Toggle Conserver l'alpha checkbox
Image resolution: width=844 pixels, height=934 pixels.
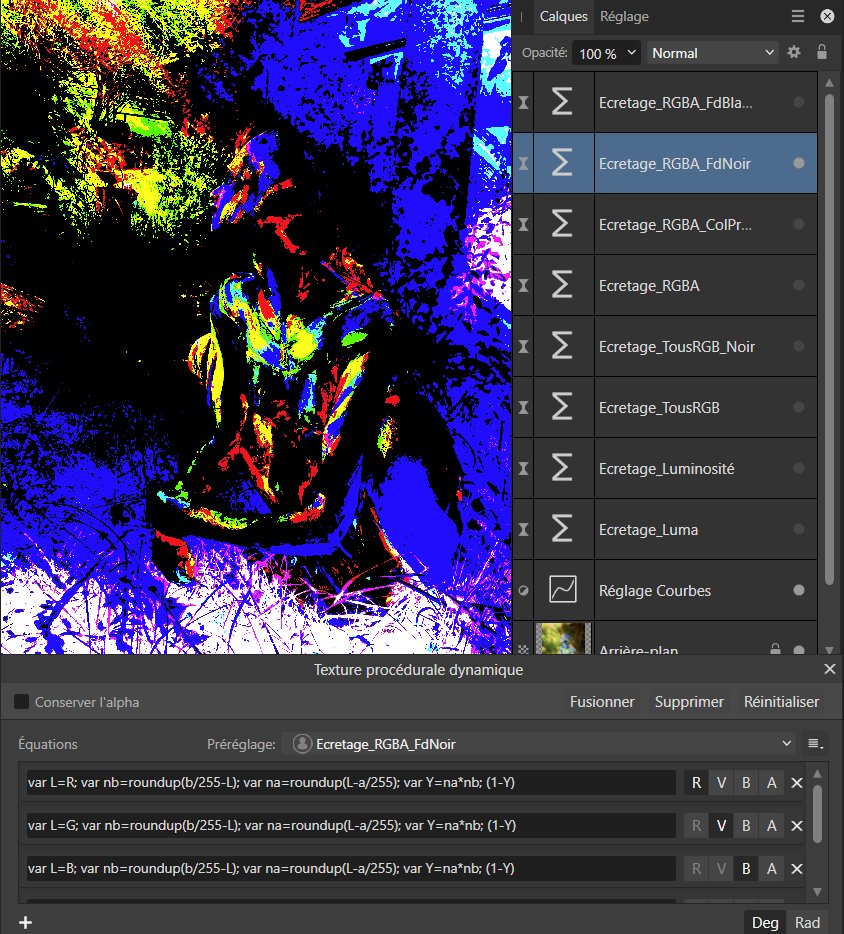point(21,702)
